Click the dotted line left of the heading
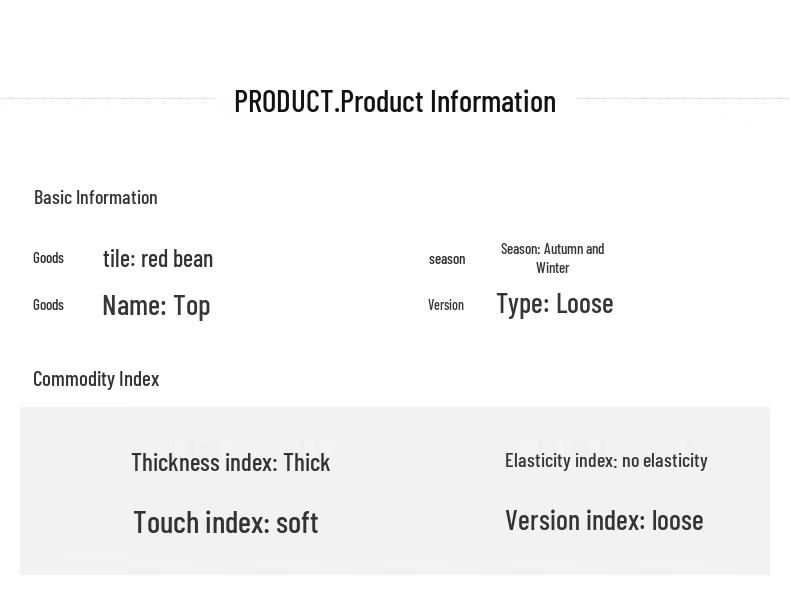790x605 pixels. (108, 98)
